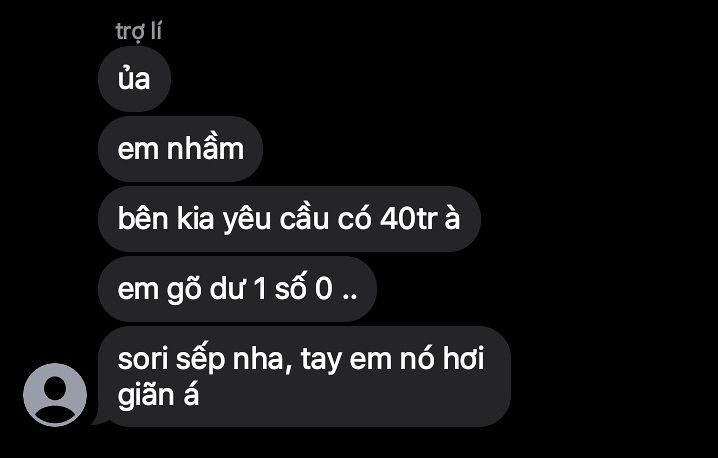Click the words "tay em" in last message

pos(346,360)
